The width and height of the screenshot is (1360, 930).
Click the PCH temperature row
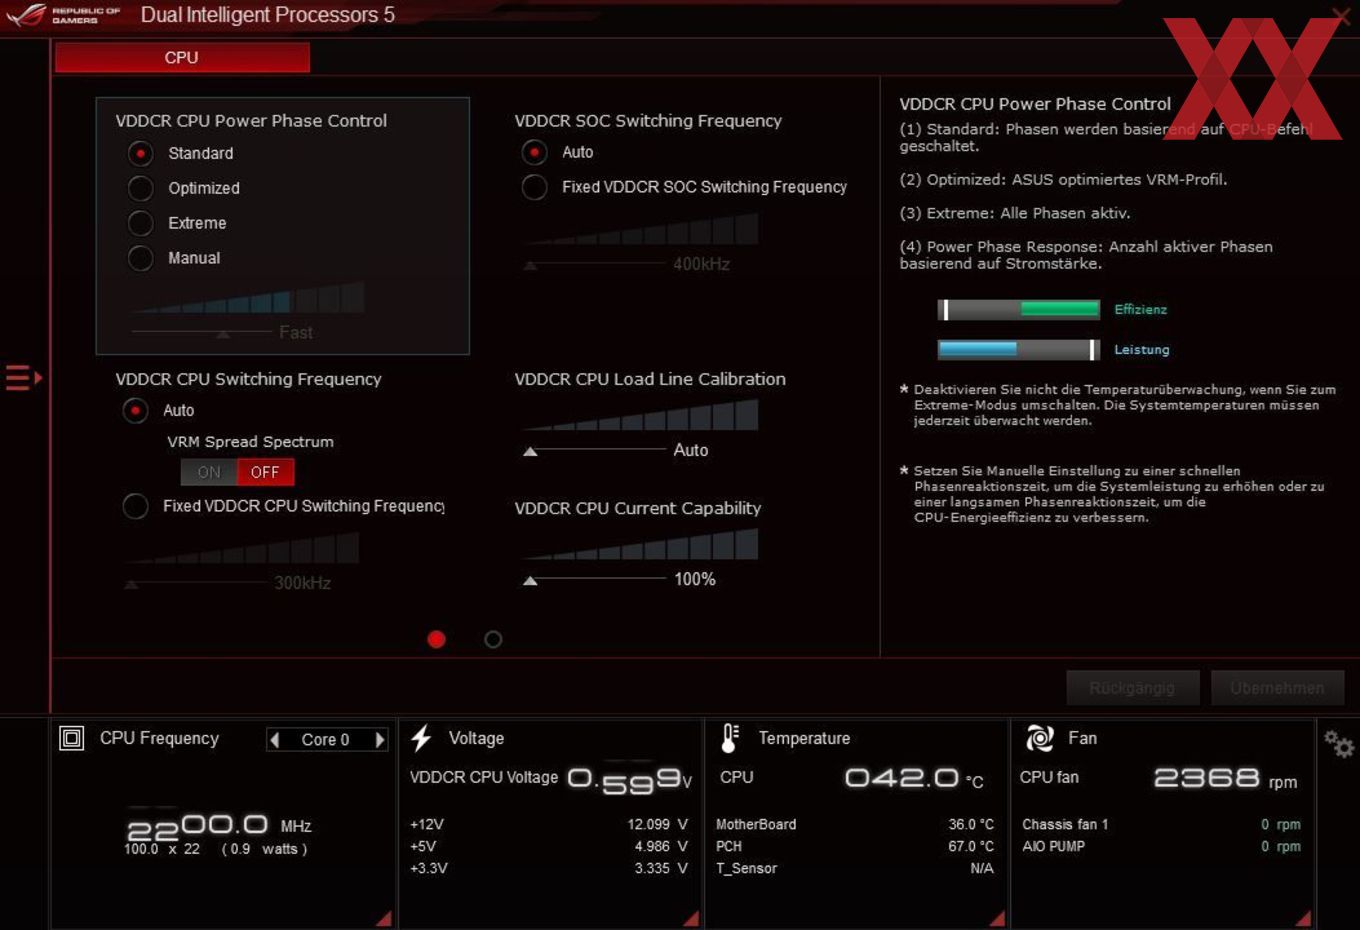click(855, 846)
